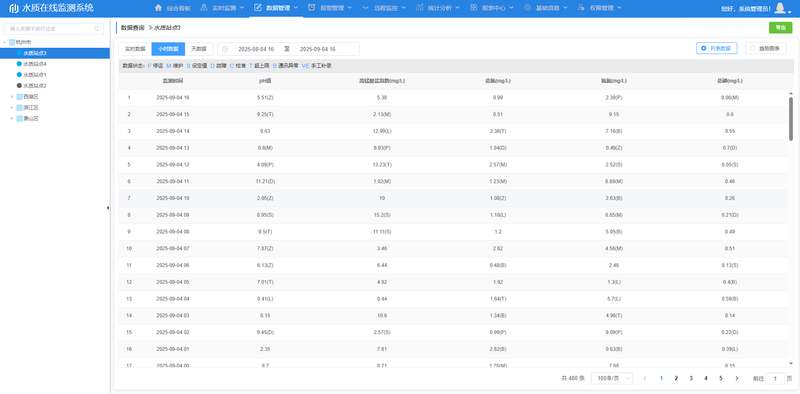
Task: Click the 高锰酸盐指数(mg/L) column header
Action: tap(382, 81)
